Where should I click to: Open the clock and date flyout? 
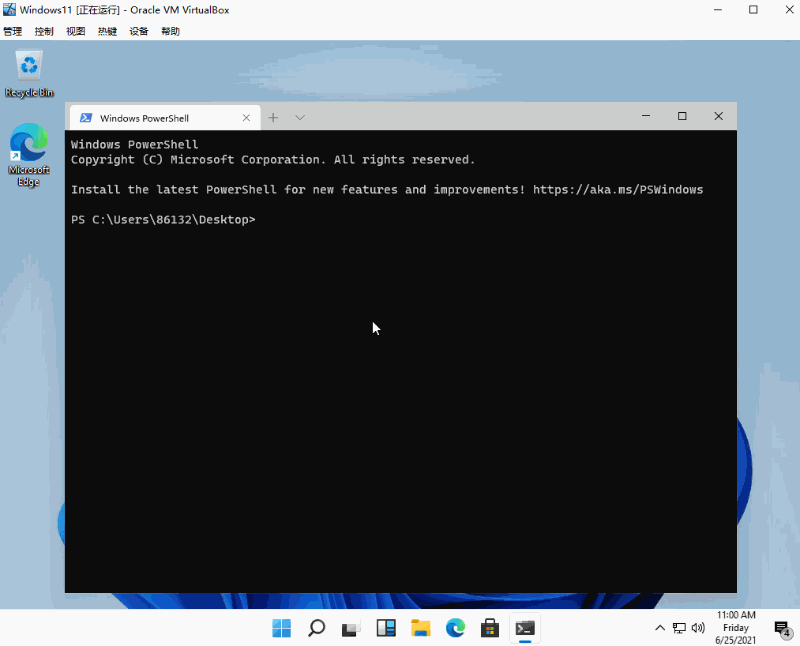(736, 627)
